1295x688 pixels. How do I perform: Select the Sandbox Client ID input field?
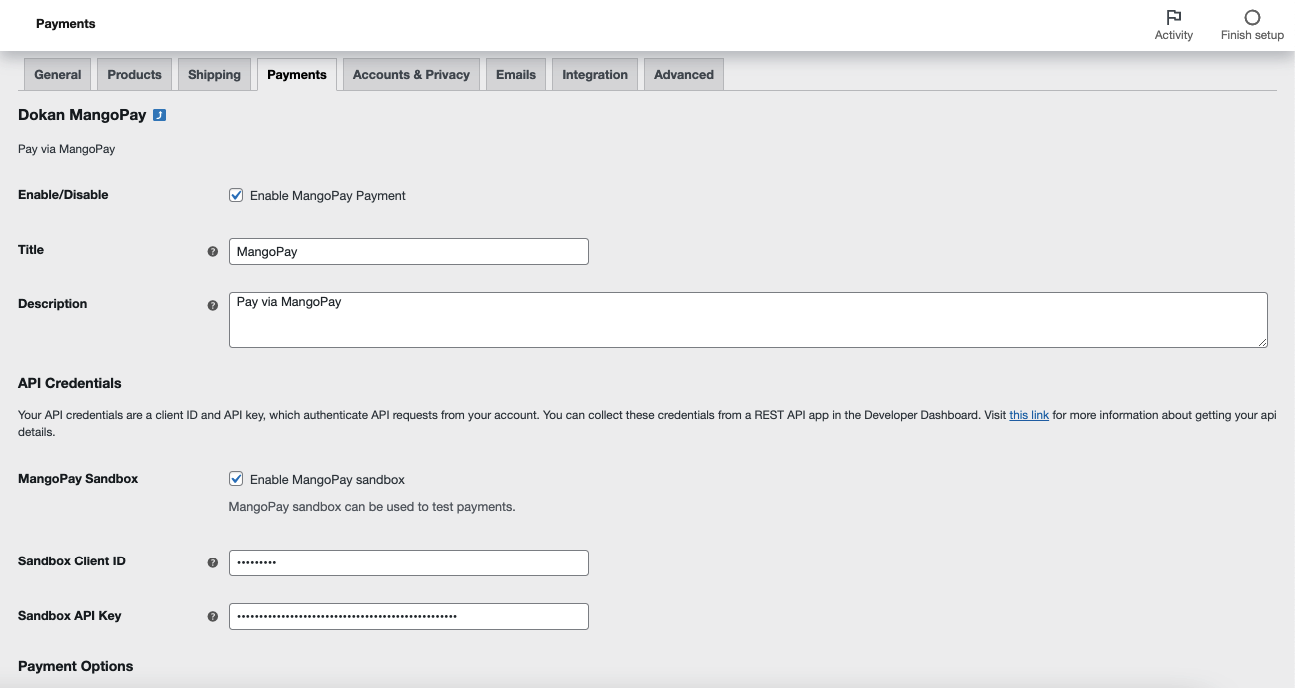click(408, 562)
